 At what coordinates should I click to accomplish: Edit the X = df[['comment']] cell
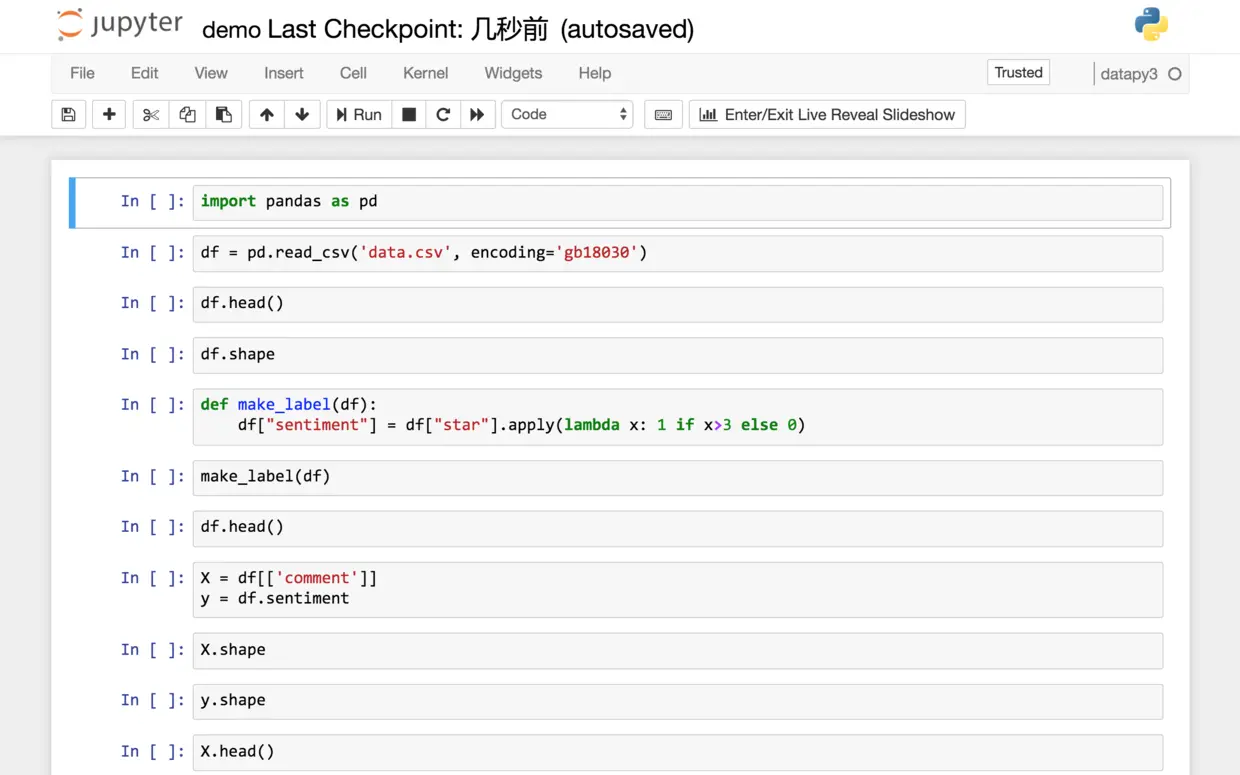click(x=677, y=589)
